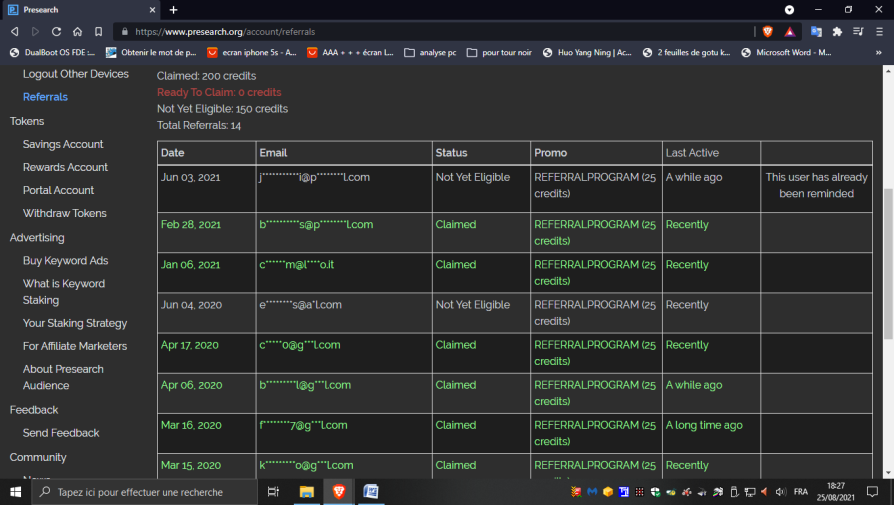Open Savings Account in sidebar
Viewport: 894px width, 505px height.
63,144
